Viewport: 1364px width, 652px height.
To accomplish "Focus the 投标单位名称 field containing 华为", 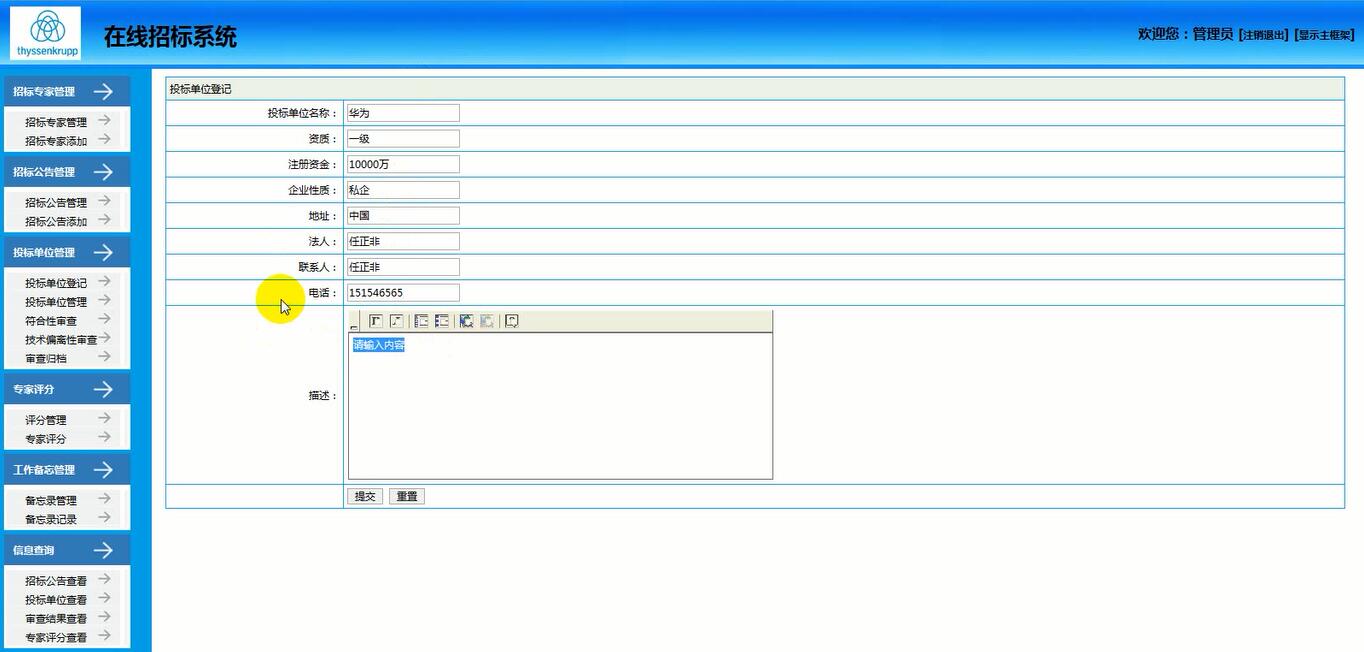I will pos(403,113).
